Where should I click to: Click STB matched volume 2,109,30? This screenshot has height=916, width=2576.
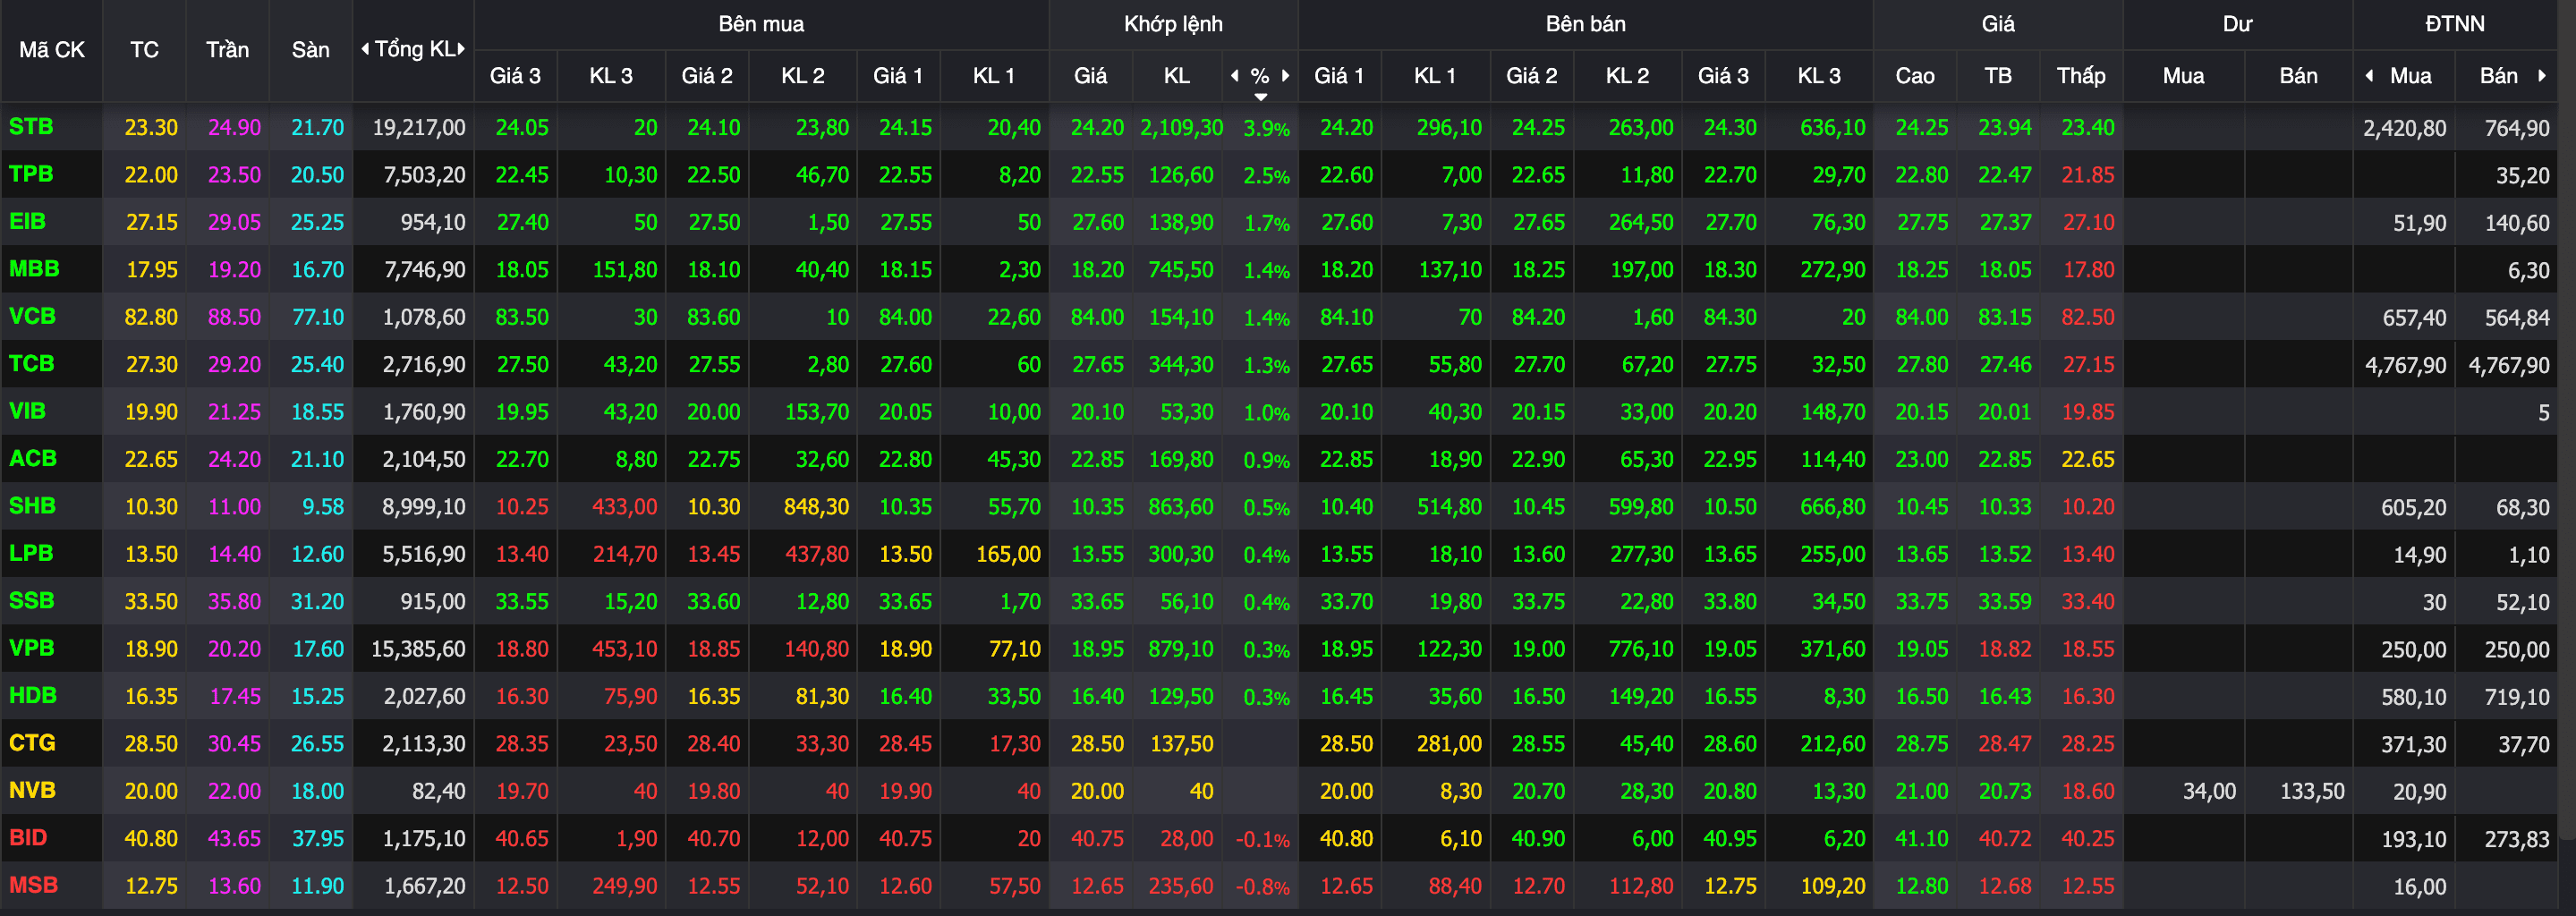pos(1181,128)
